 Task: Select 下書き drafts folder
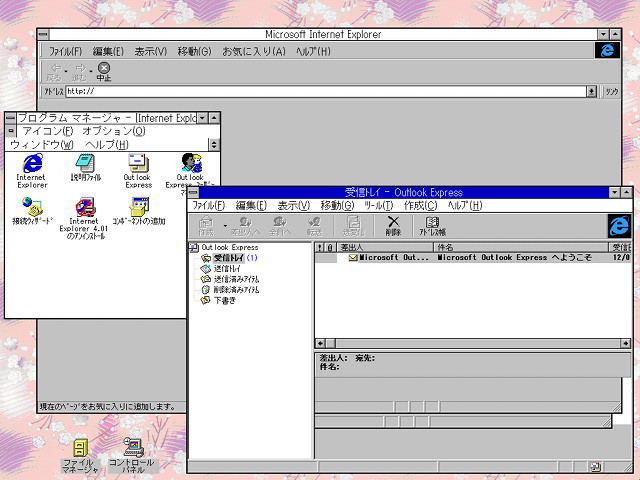[225, 300]
